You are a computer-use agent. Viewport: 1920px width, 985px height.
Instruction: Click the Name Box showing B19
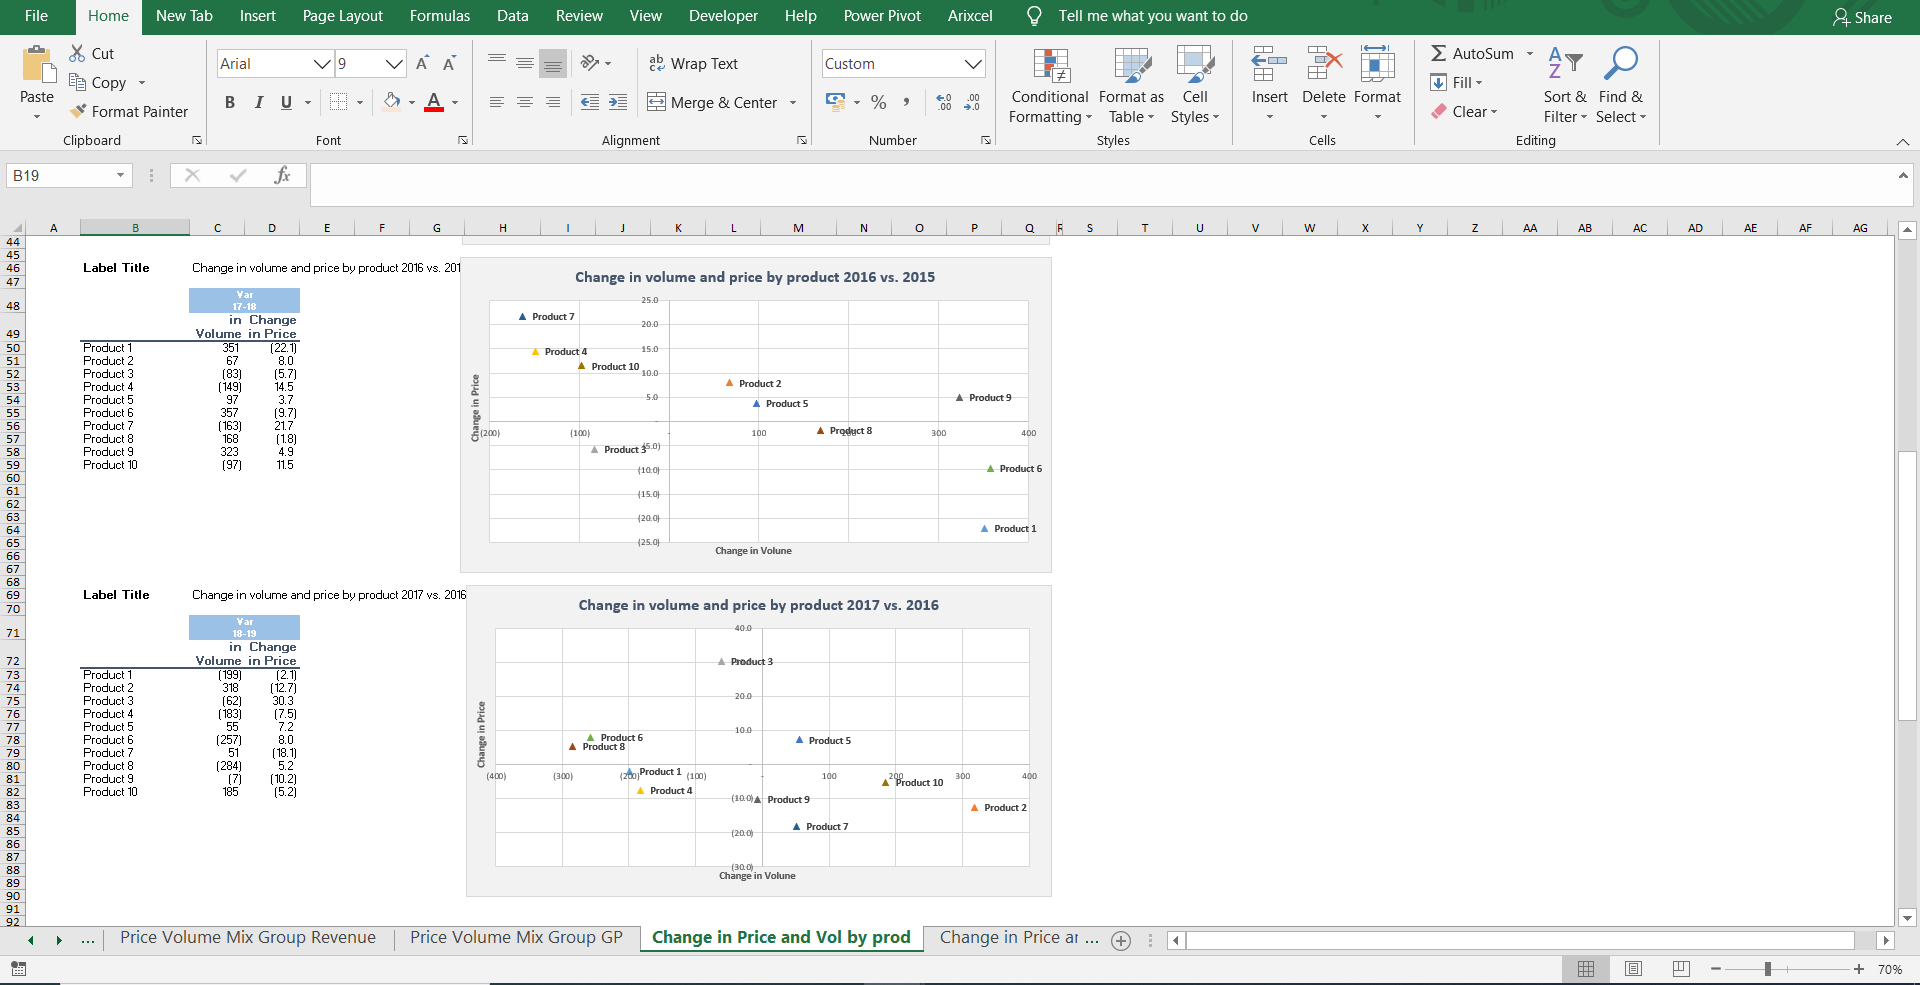coord(68,175)
